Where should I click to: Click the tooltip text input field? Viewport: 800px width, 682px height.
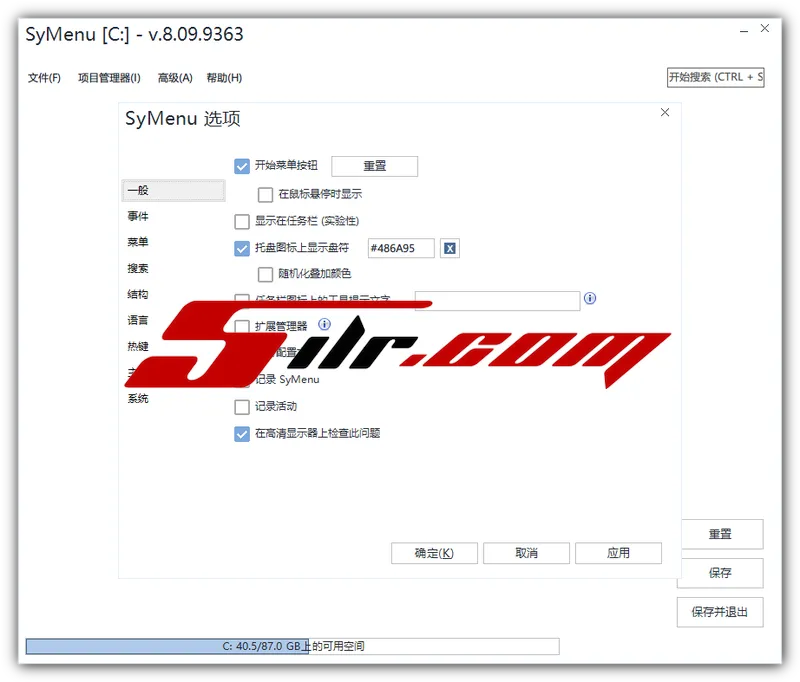497,301
